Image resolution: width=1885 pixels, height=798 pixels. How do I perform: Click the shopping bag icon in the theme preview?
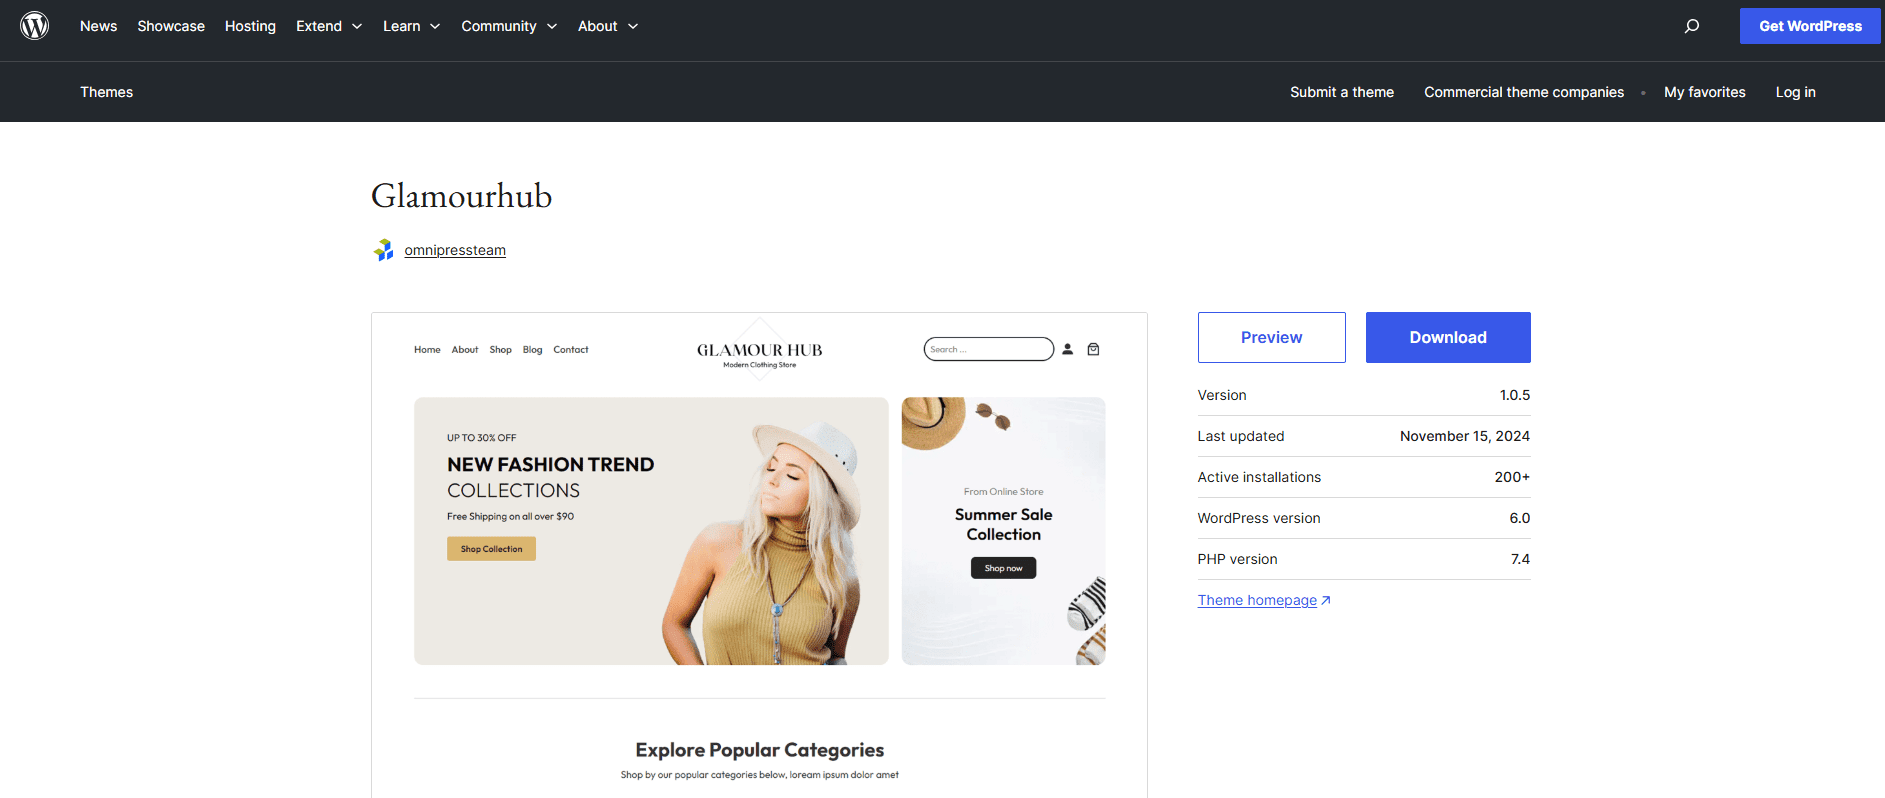click(x=1093, y=349)
